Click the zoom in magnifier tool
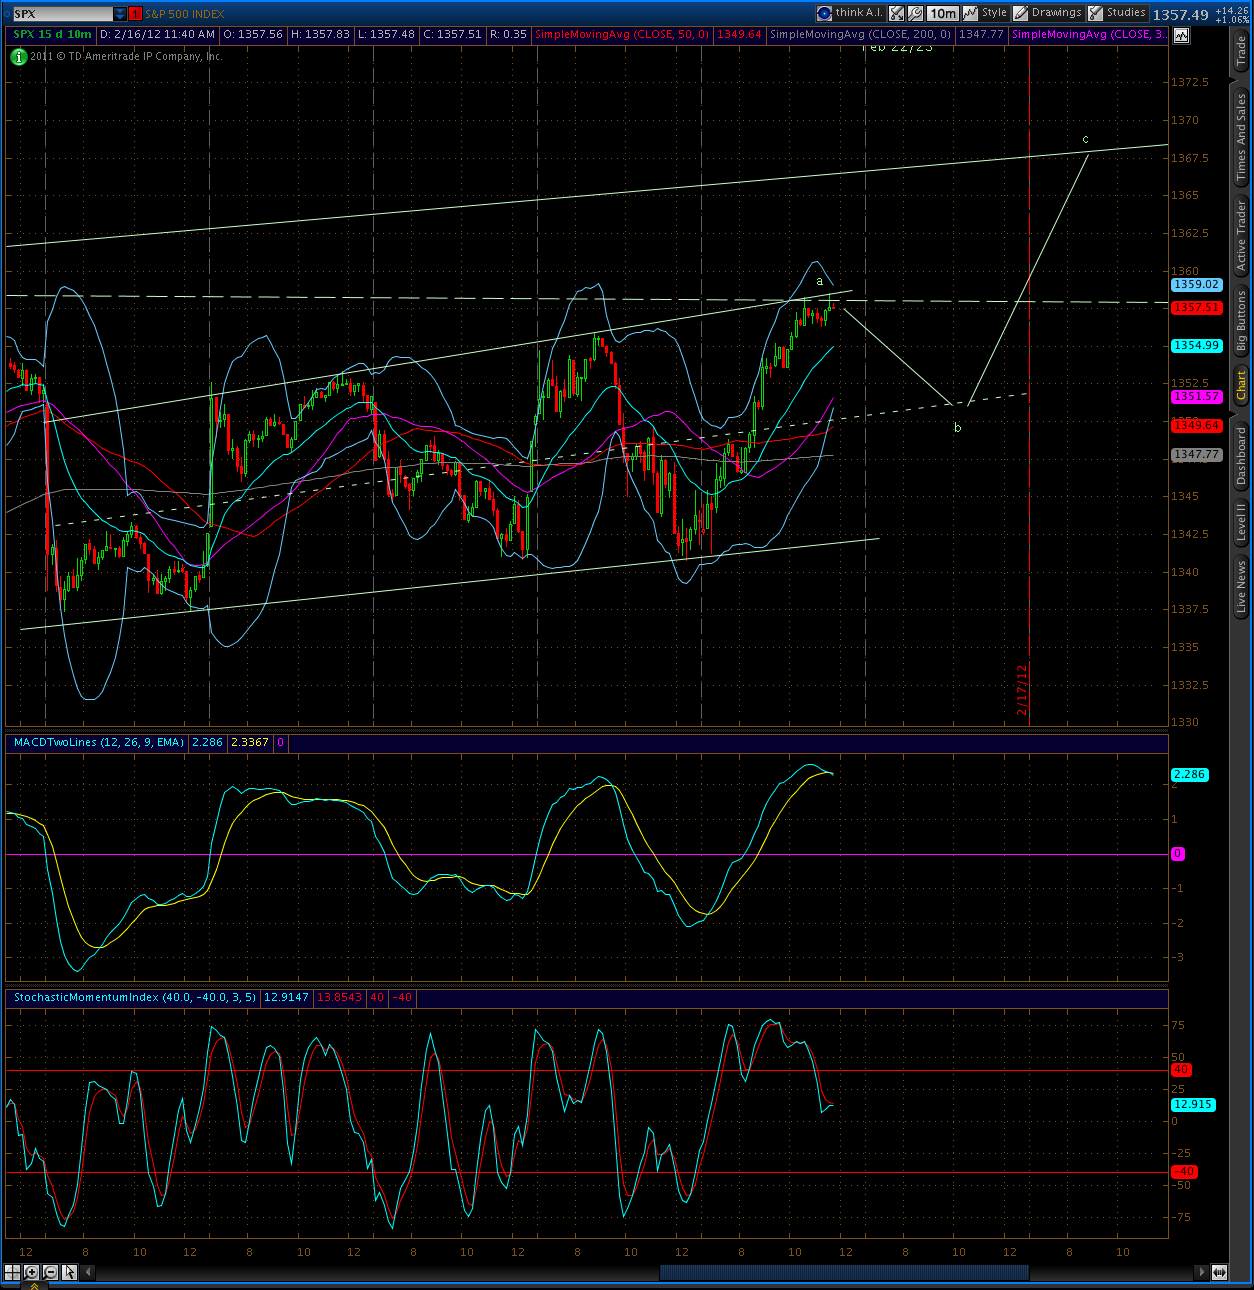The height and width of the screenshot is (1290, 1254). pyautogui.click(x=31, y=1272)
